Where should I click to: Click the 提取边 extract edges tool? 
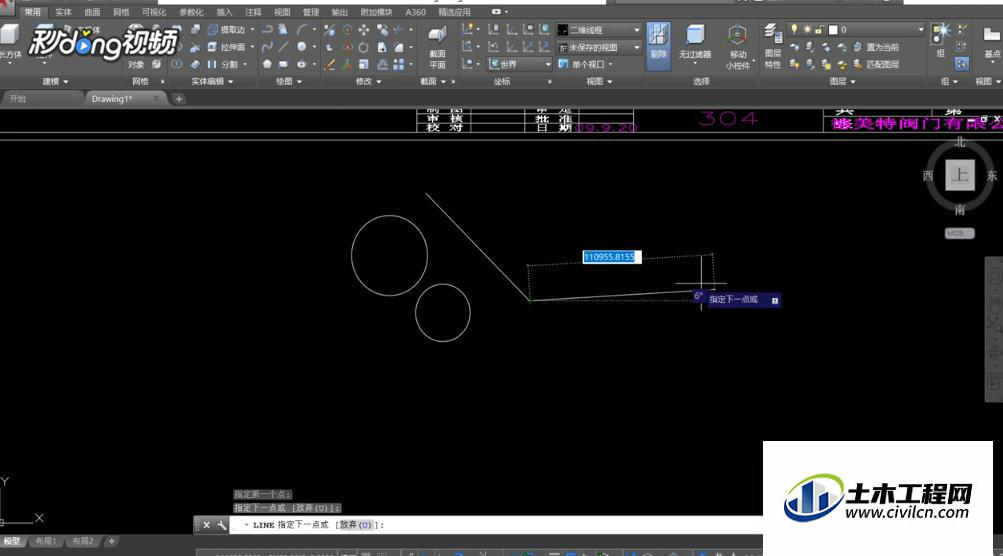pyautogui.click(x=227, y=29)
